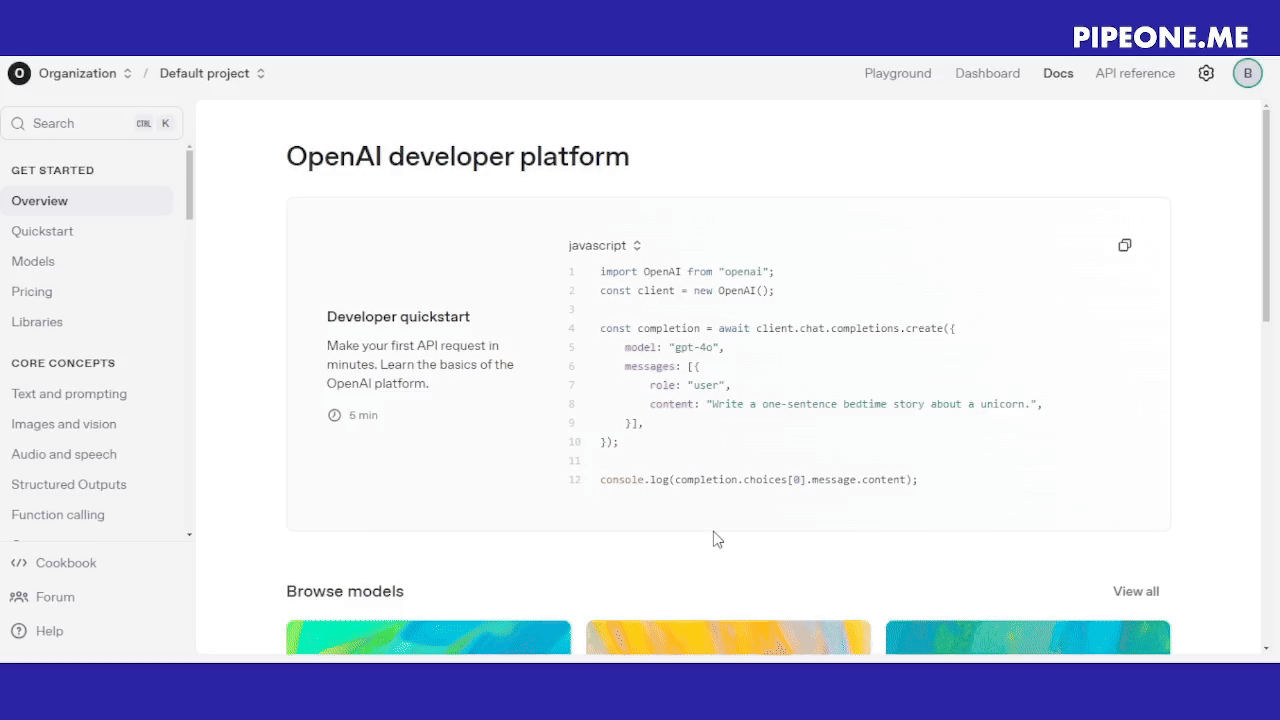Open the Default project switcher

coord(212,73)
